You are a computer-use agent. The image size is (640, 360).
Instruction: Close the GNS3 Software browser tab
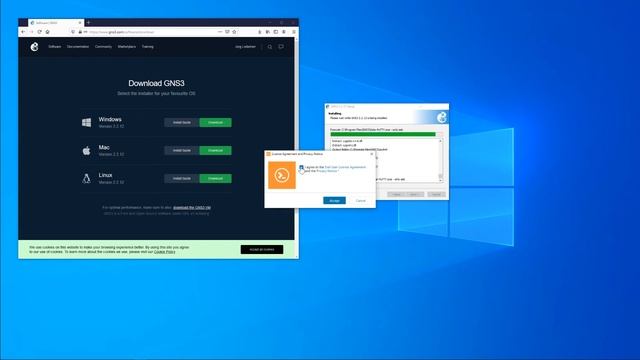coord(80,23)
